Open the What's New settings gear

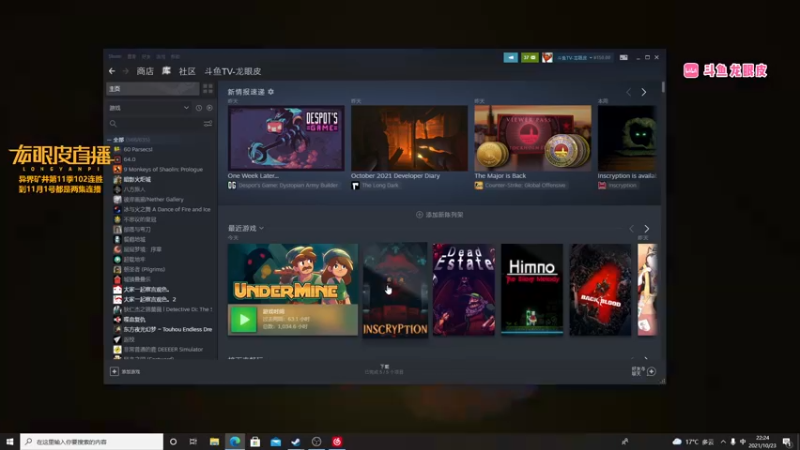271,92
